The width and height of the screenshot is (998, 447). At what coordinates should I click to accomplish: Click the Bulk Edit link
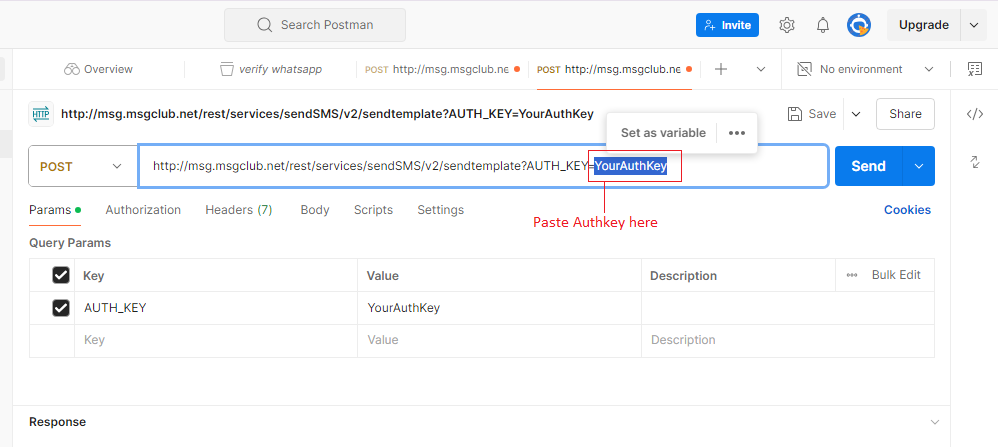(x=896, y=275)
